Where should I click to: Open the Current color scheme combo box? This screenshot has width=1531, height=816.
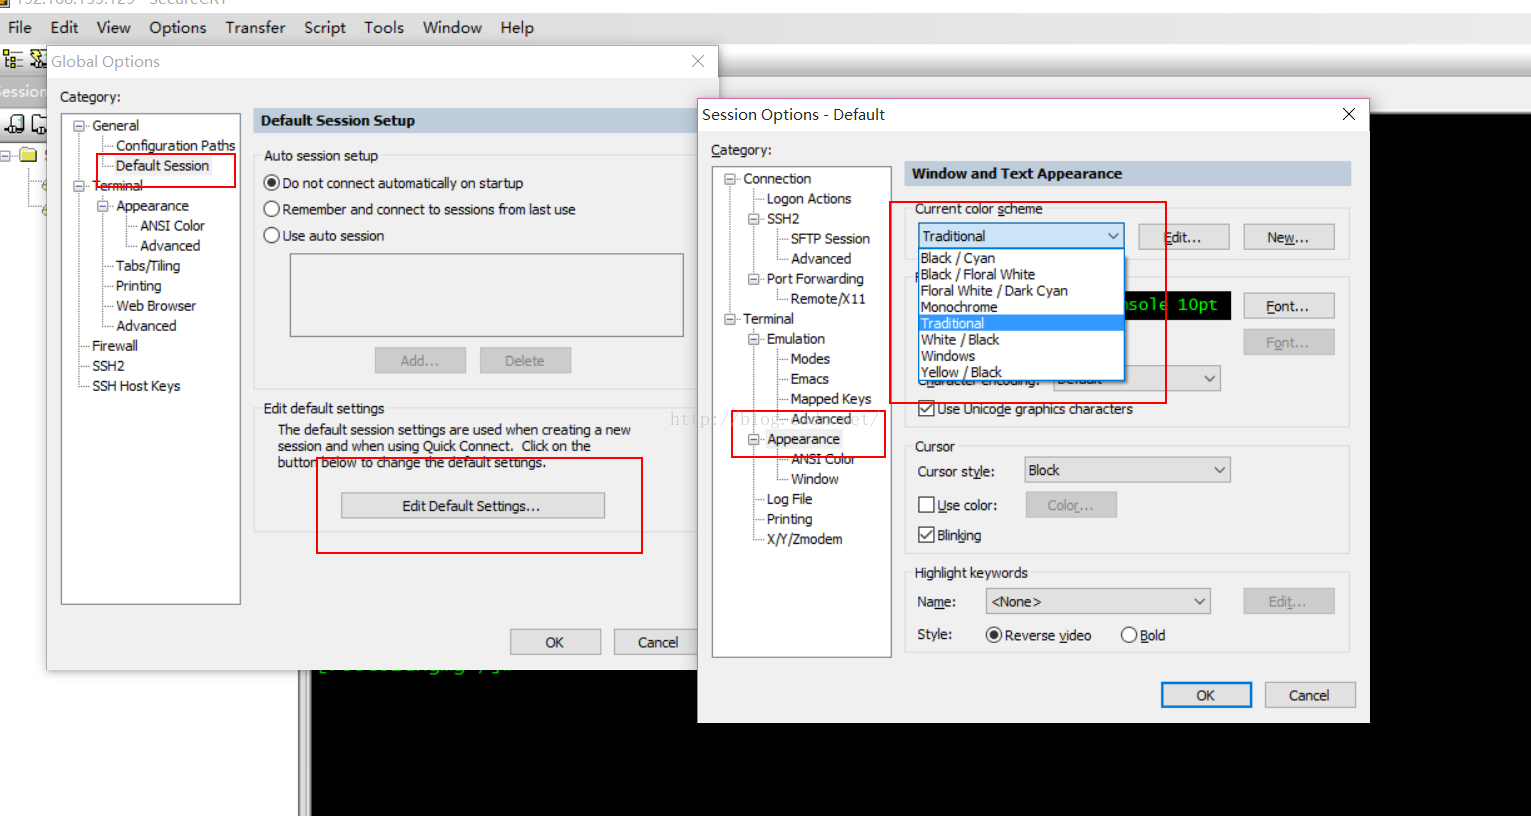(x=1021, y=236)
